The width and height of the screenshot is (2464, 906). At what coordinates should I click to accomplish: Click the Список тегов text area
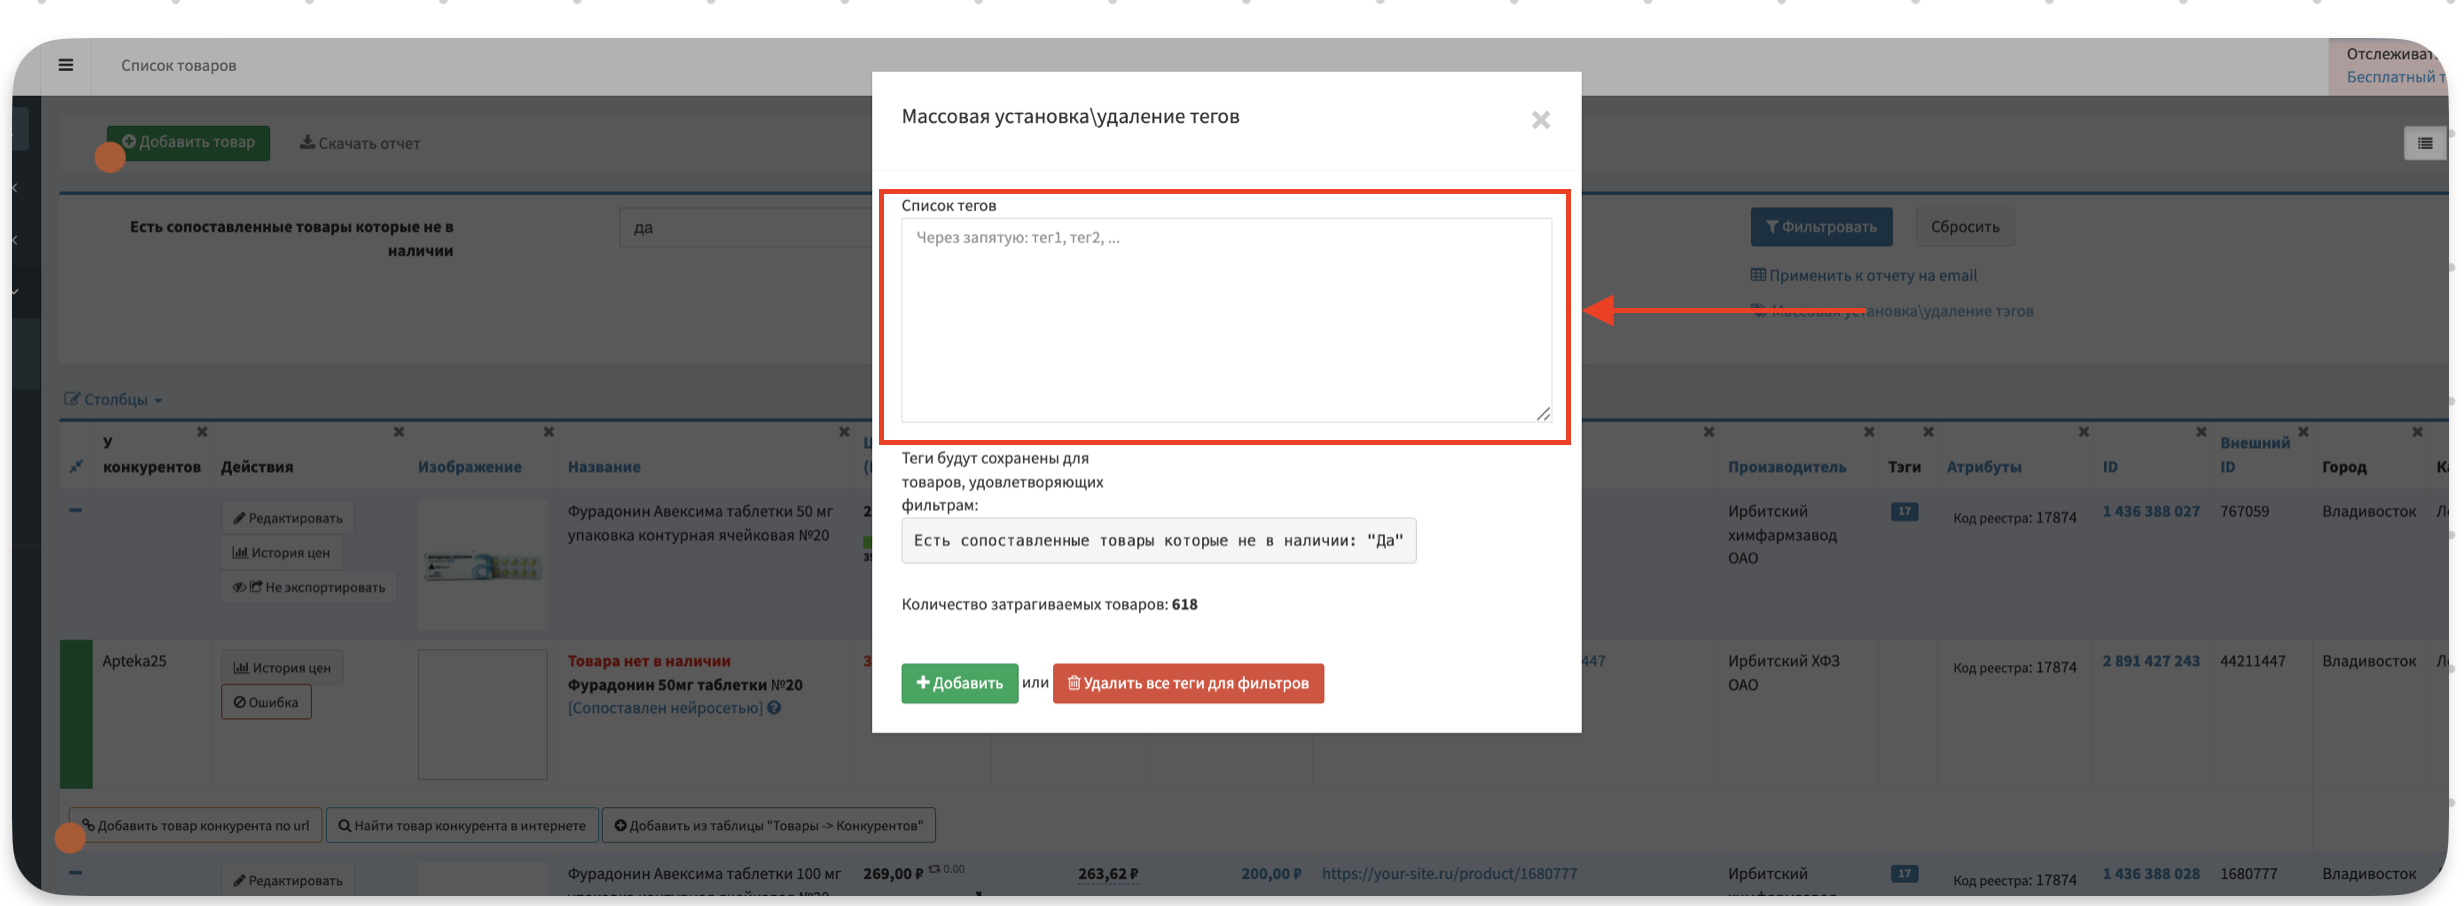click(x=1225, y=320)
